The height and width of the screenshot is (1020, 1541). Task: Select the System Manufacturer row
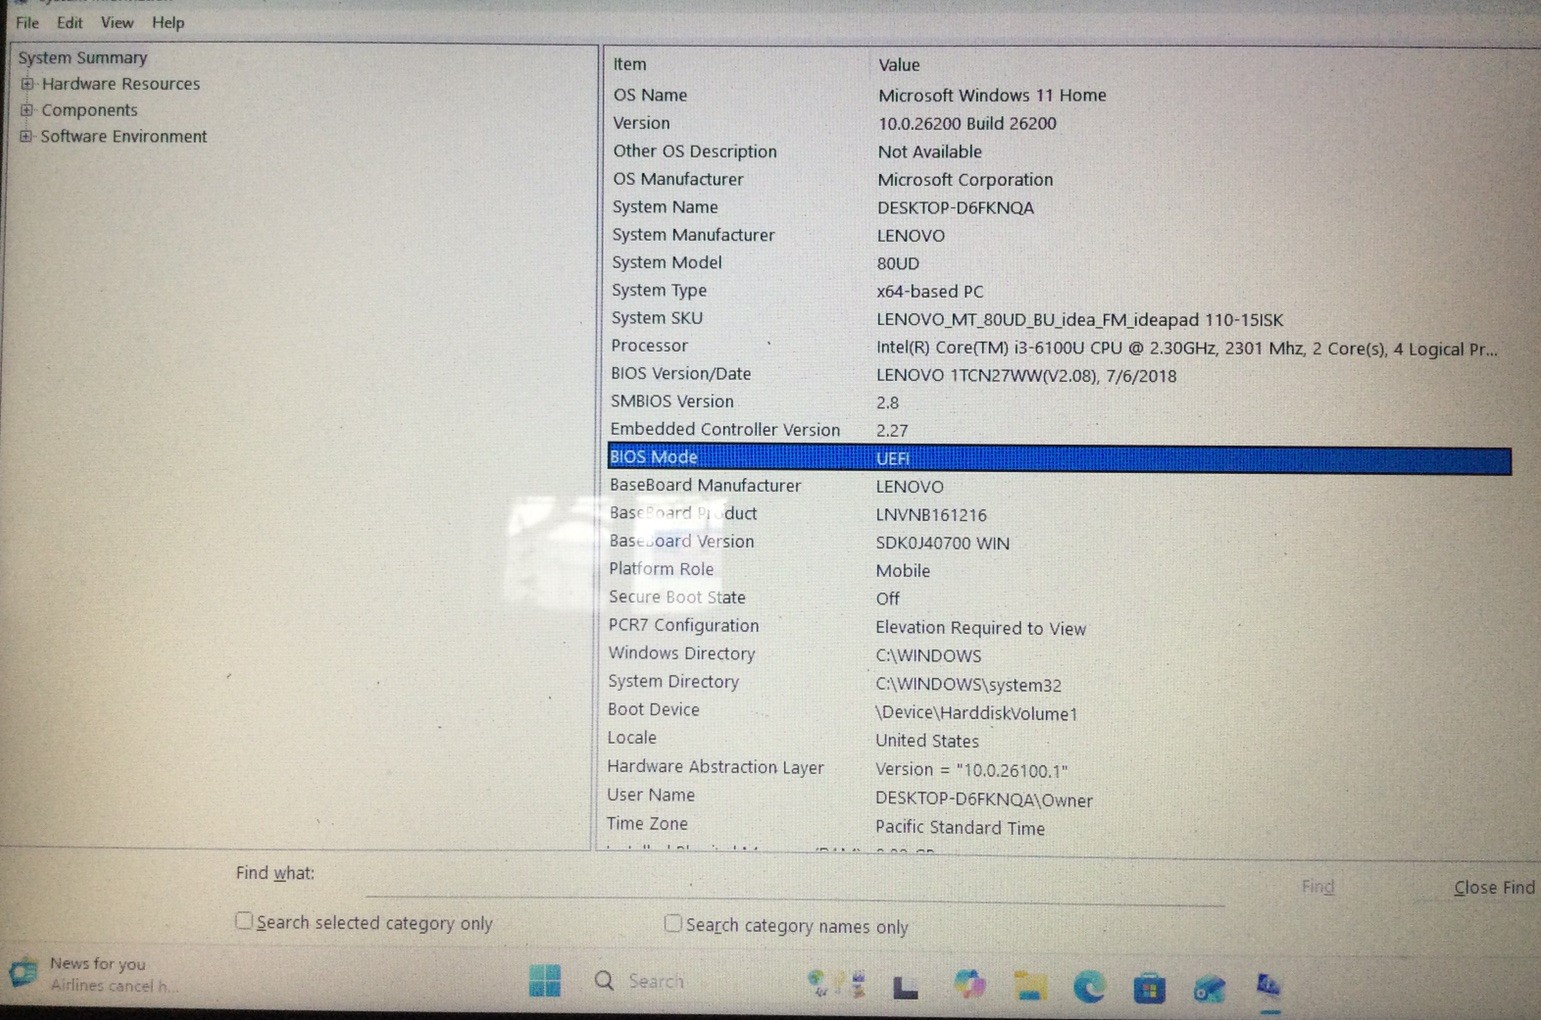1060,235
